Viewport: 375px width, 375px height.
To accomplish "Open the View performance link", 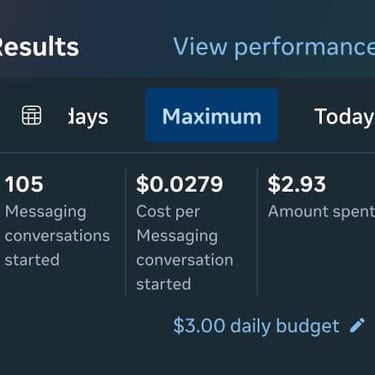I will coord(274,47).
